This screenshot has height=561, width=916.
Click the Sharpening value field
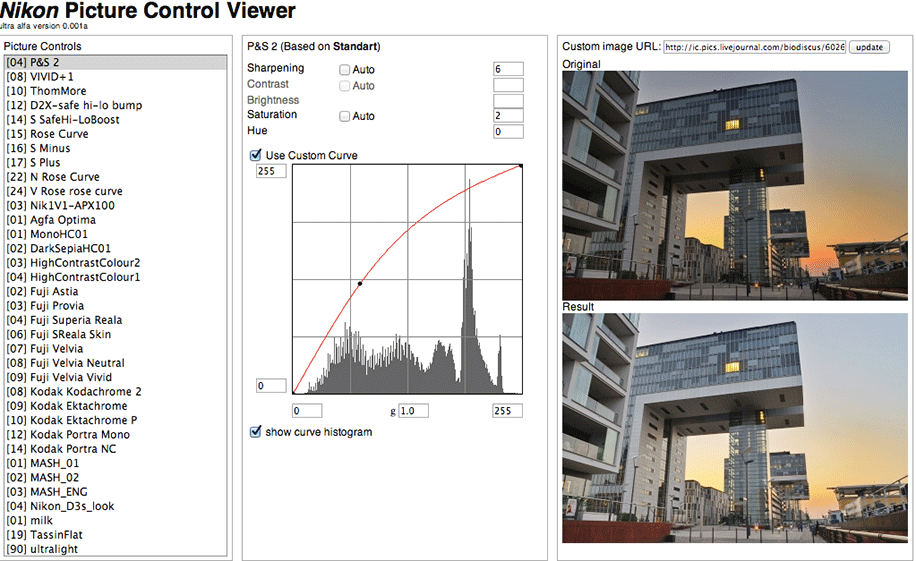click(x=508, y=69)
